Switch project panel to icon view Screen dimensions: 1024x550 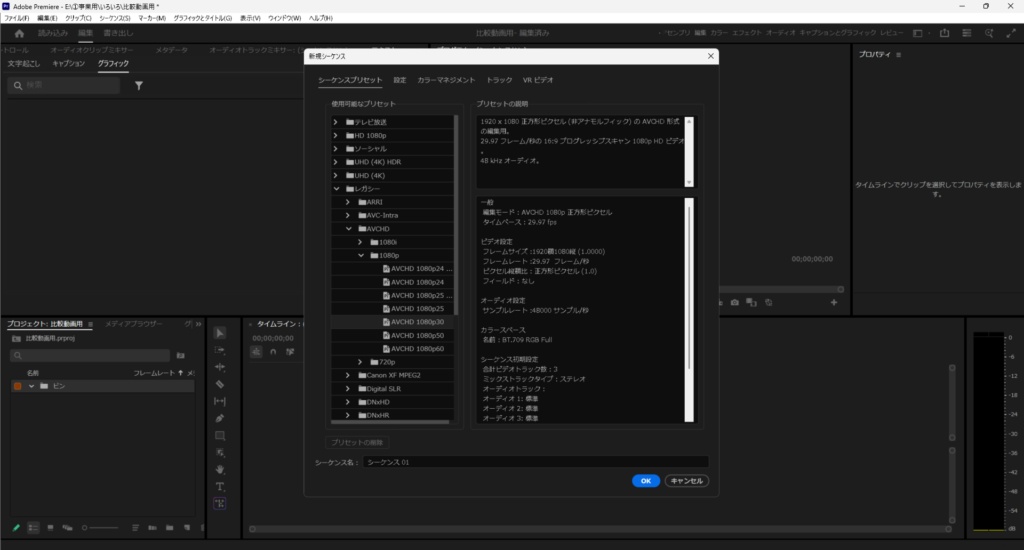point(50,528)
